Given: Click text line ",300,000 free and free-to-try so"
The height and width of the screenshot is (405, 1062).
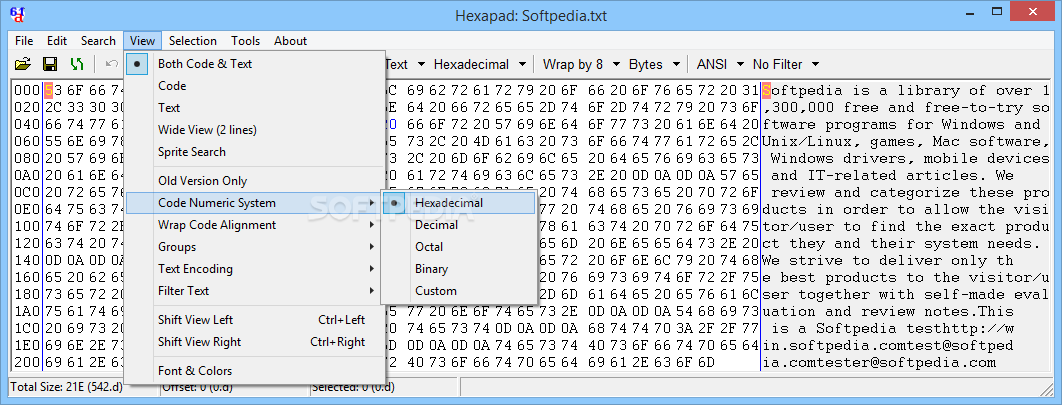Looking at the screenshot, I should 906,107.
